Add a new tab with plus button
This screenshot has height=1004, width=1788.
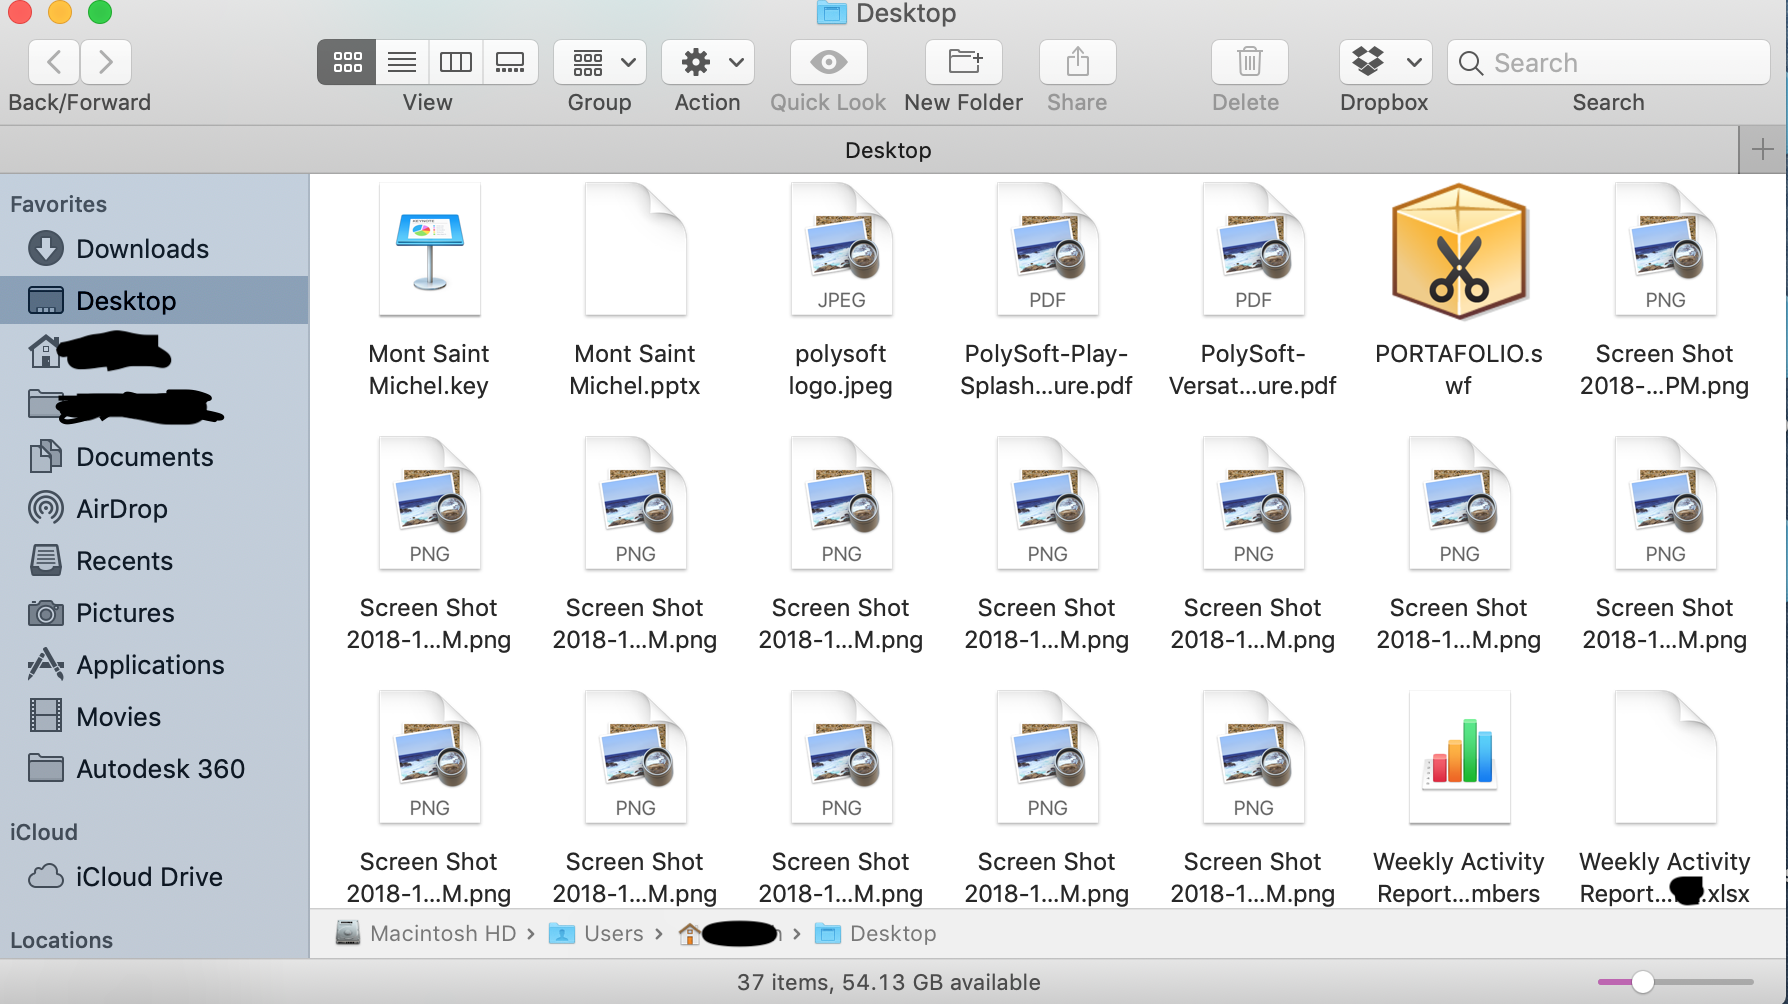click(1763, 150)
